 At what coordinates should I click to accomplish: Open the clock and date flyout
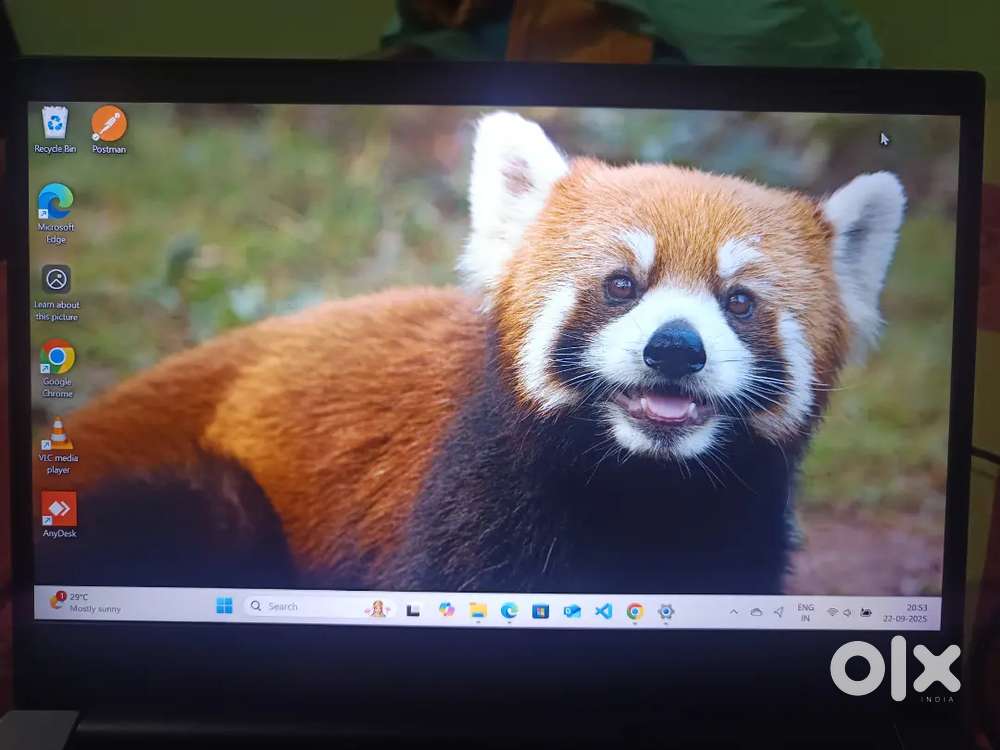click(916, 613)
